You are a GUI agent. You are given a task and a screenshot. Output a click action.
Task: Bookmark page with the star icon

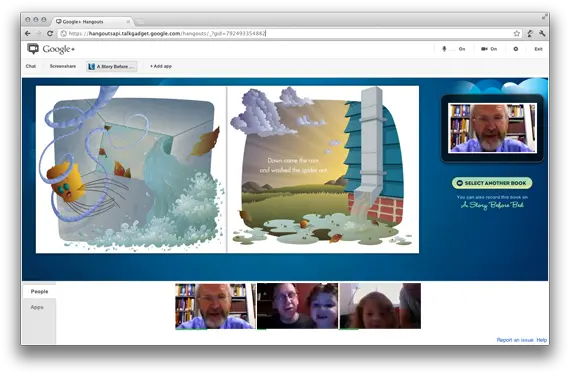pyautogui.click(x=517, y=33)
